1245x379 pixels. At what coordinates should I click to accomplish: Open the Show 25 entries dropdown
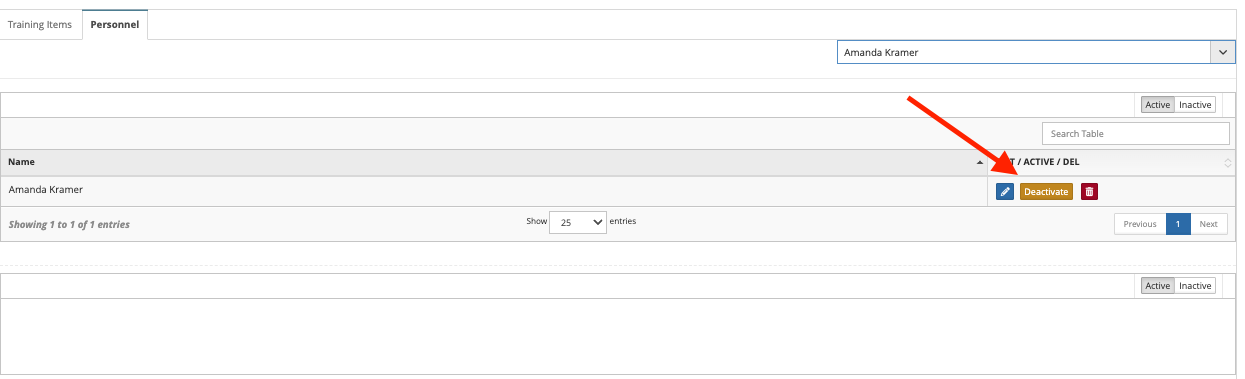pyautogui.click(x=578, y=223)
